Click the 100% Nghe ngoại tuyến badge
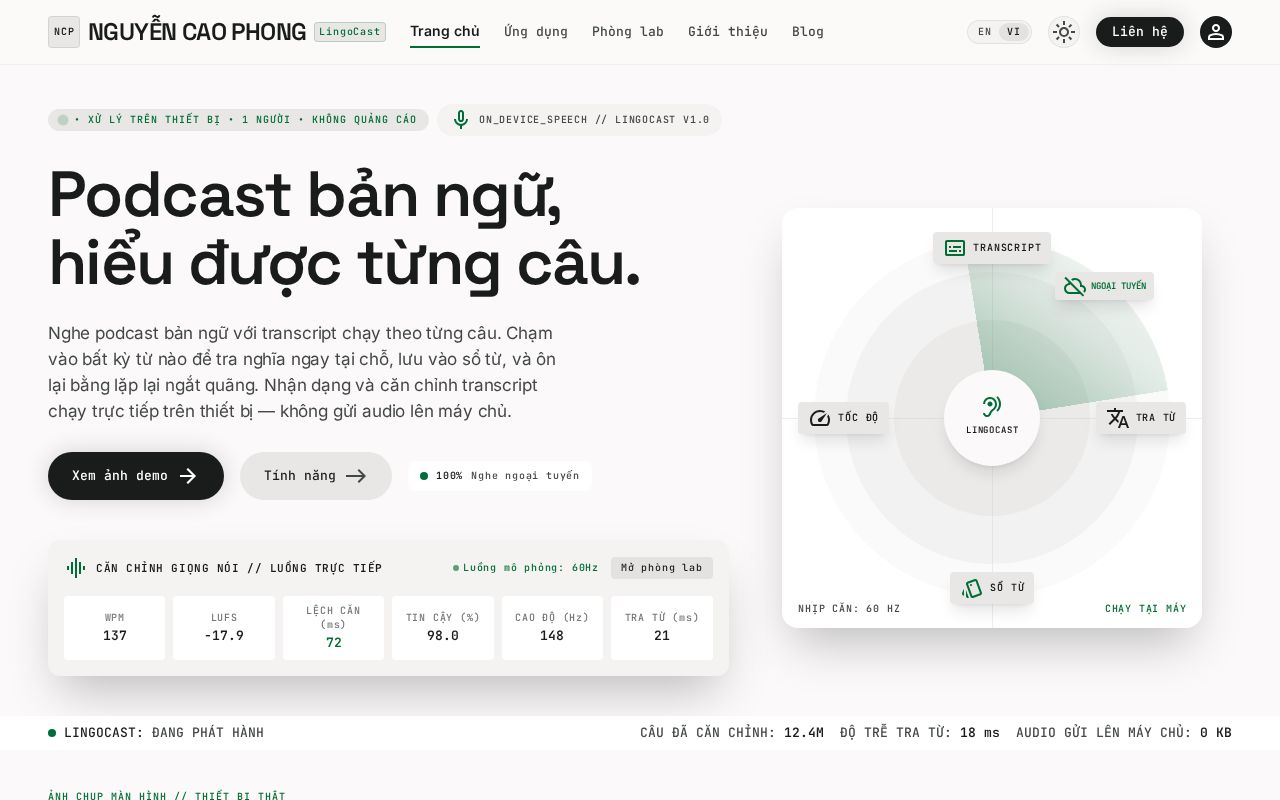 click(500, 476)
